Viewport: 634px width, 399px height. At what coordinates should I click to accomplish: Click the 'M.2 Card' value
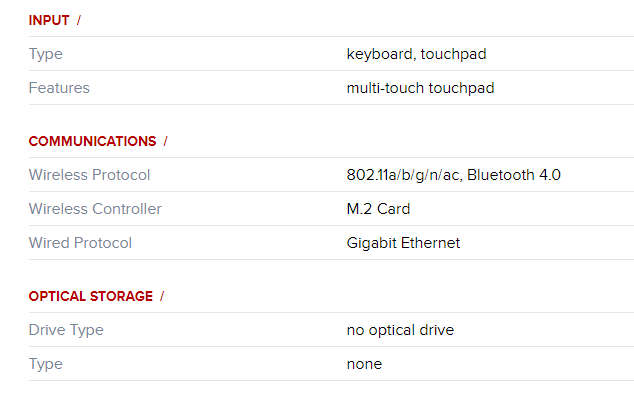point(378,209)
